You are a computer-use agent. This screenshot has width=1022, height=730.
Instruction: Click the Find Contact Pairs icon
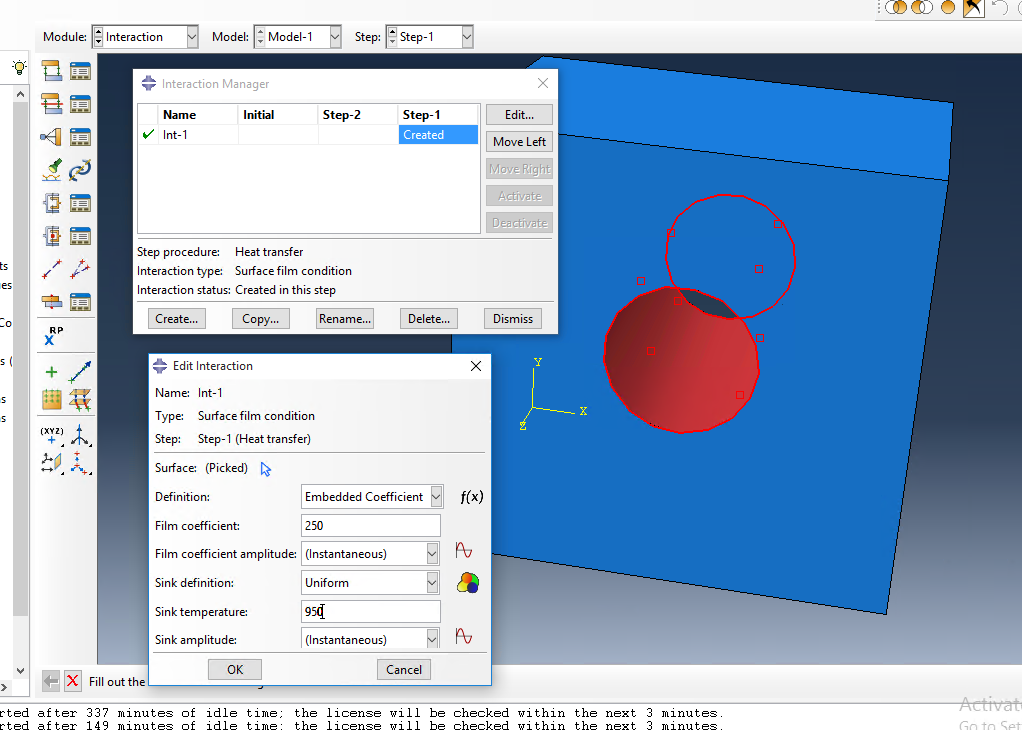pyautogui.click(x=52, y=170)
